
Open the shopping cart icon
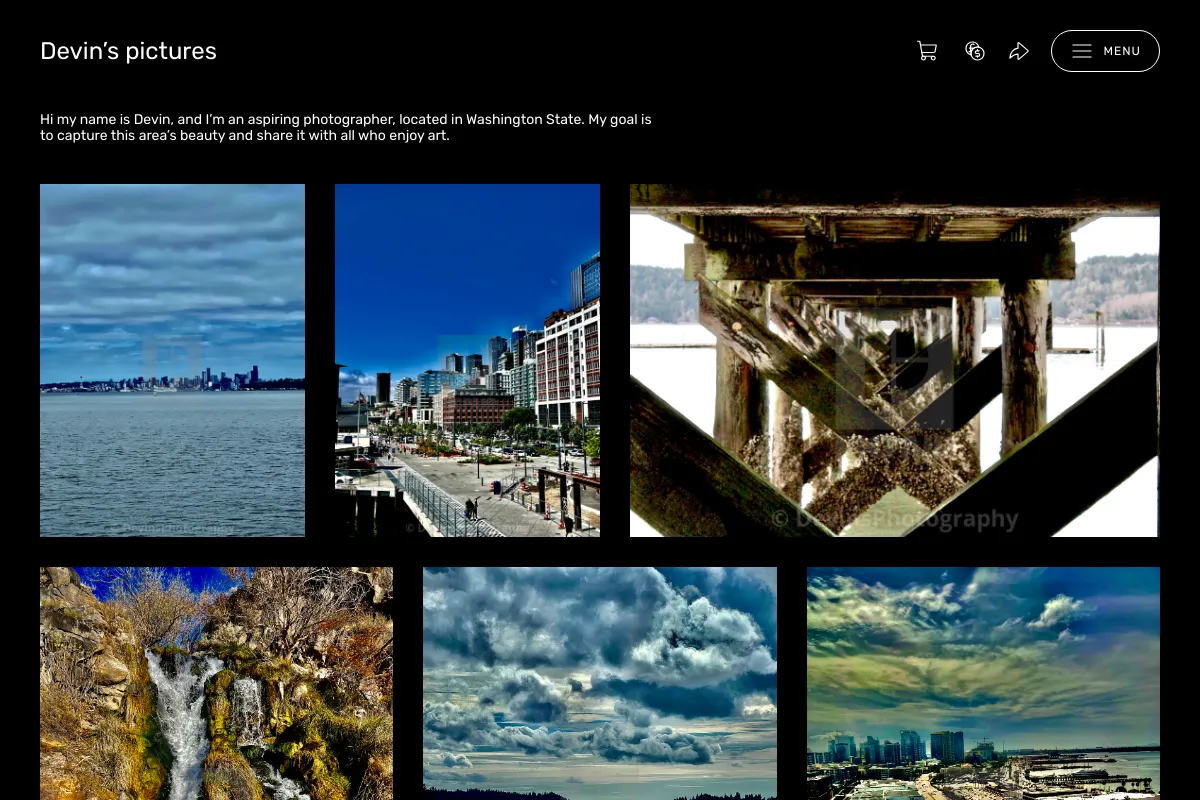(927, 51)
